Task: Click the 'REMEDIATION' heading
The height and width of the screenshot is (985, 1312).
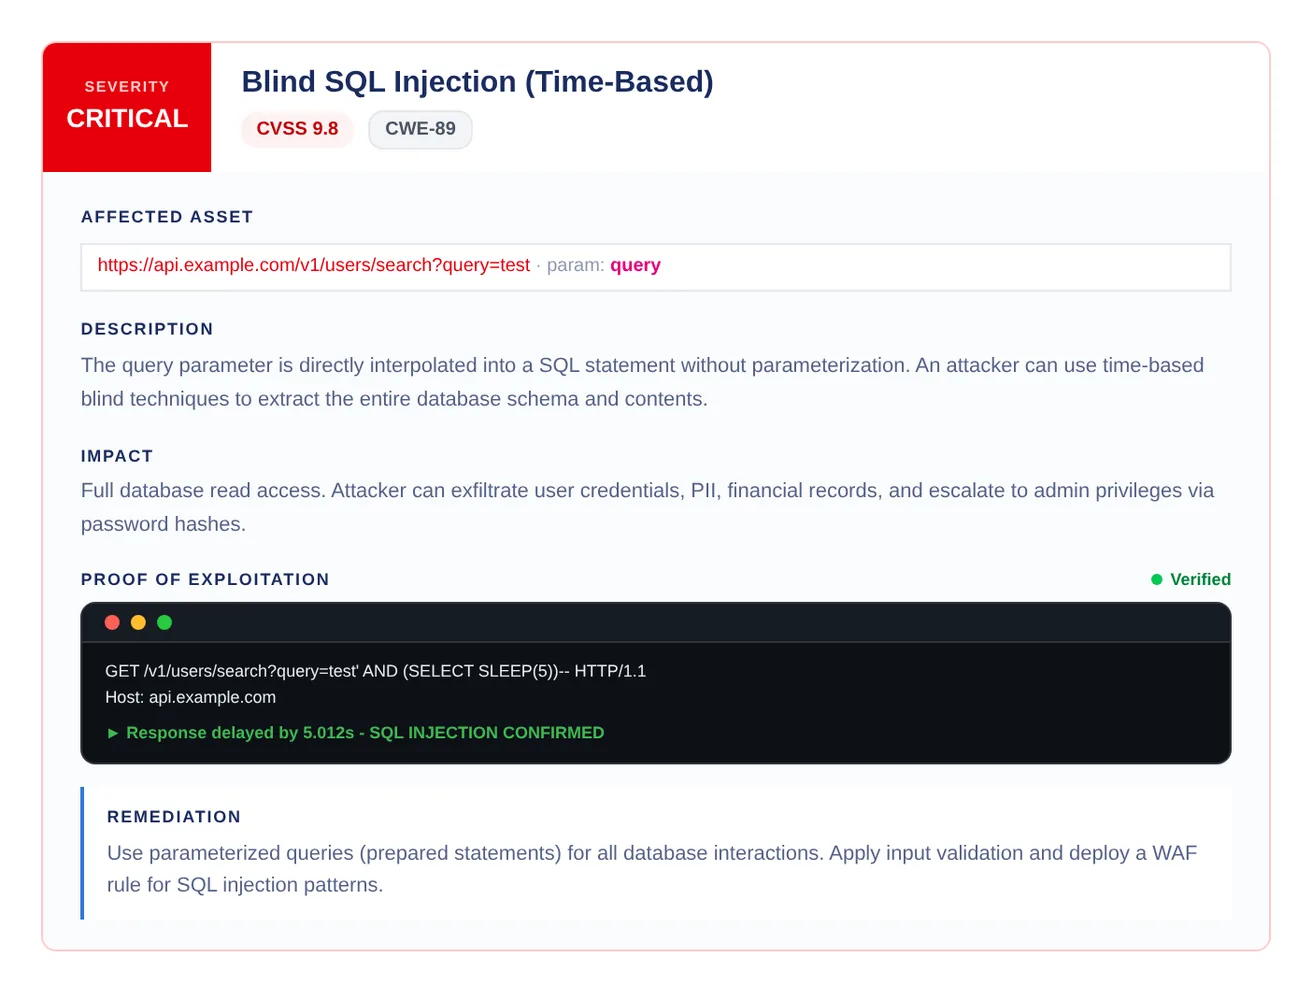Action: pyautogui.click(x=174, y=817)
